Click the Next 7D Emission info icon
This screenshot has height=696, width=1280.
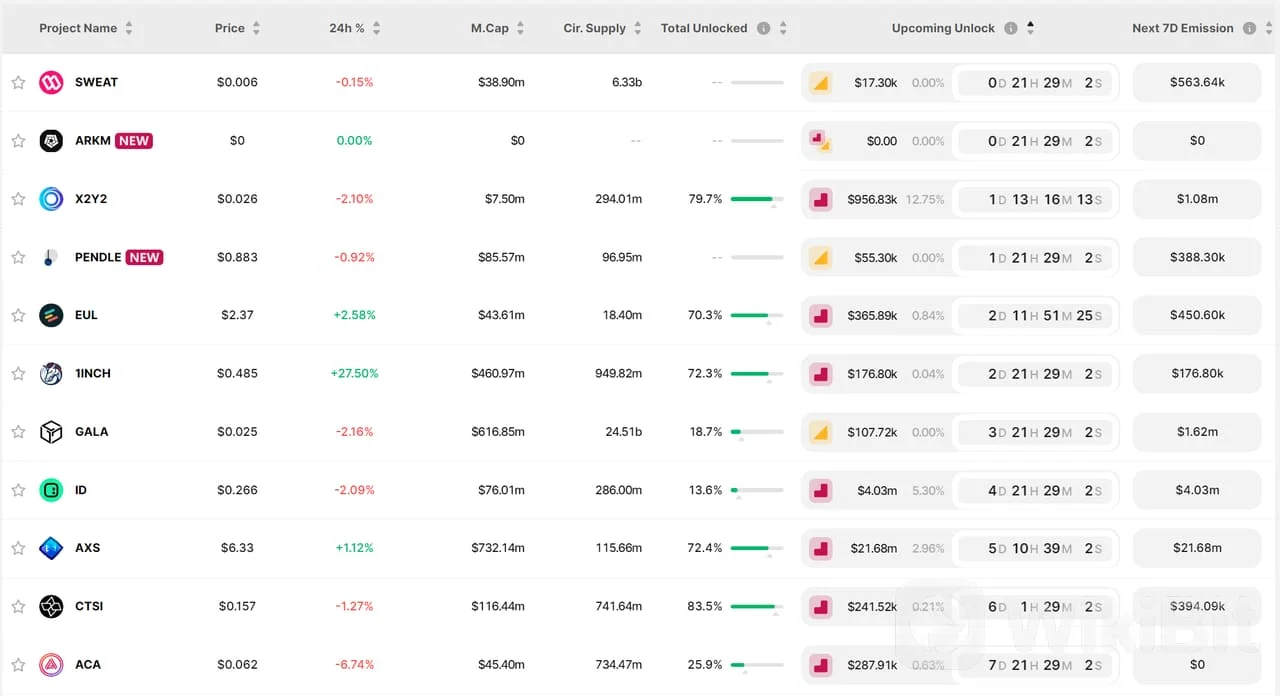click(x=1250, y=28)
